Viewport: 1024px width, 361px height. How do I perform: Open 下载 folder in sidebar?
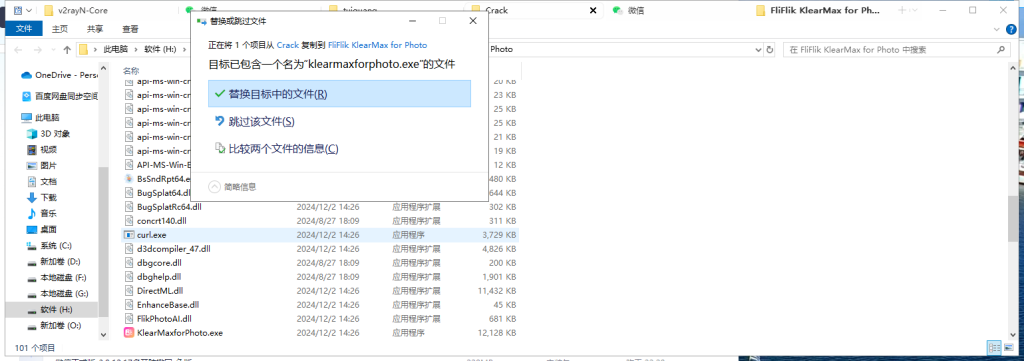[x=42, y=197]
